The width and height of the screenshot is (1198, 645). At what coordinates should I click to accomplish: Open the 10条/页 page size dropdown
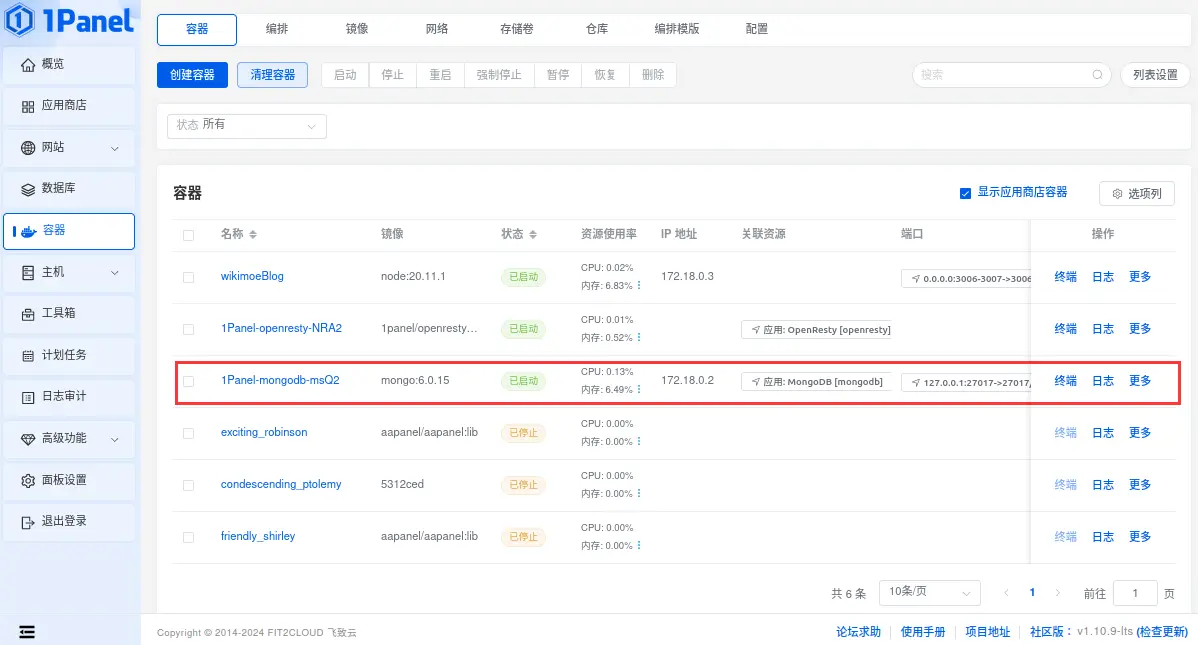[929, 592]
